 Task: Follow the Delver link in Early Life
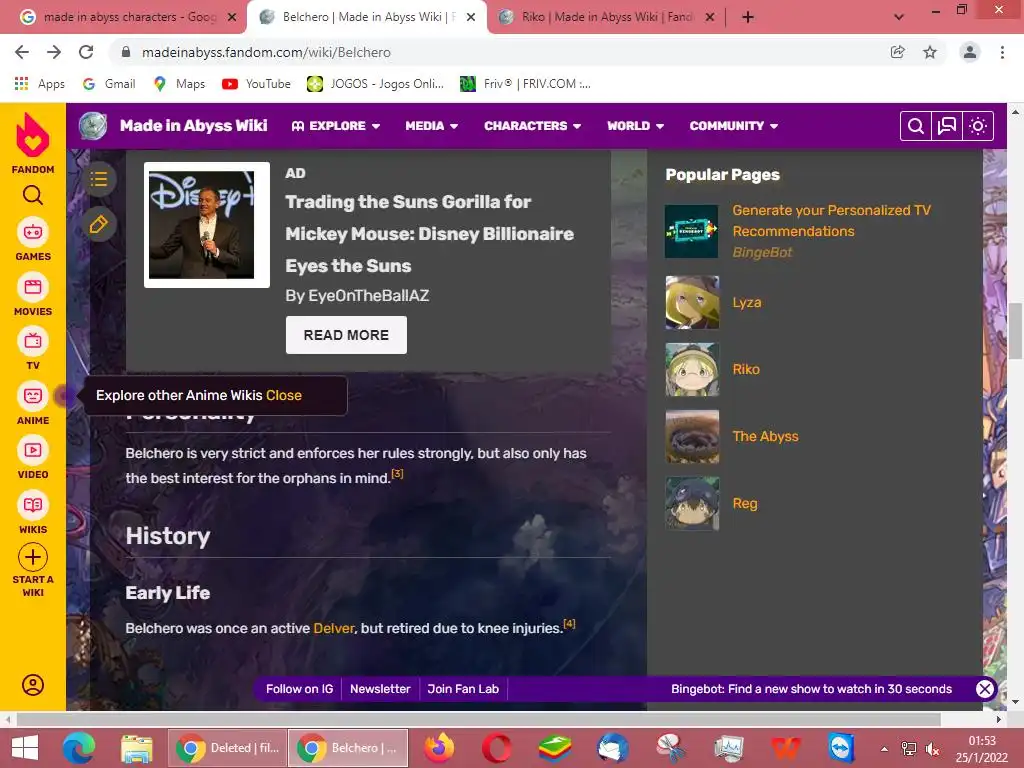click(333, 628)
